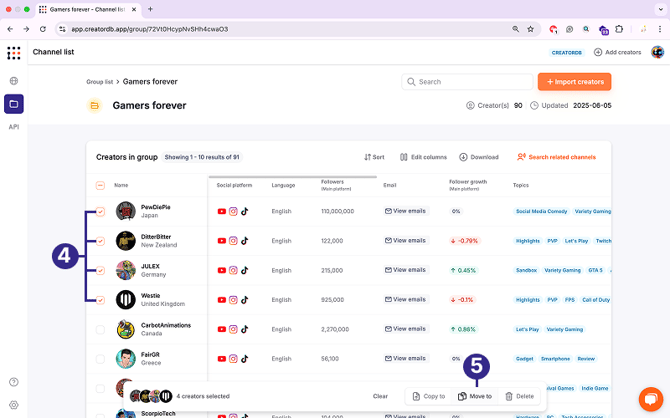Uncheck the JULEX checkbox
Screen dimensions: 670x418
point(100,271)
